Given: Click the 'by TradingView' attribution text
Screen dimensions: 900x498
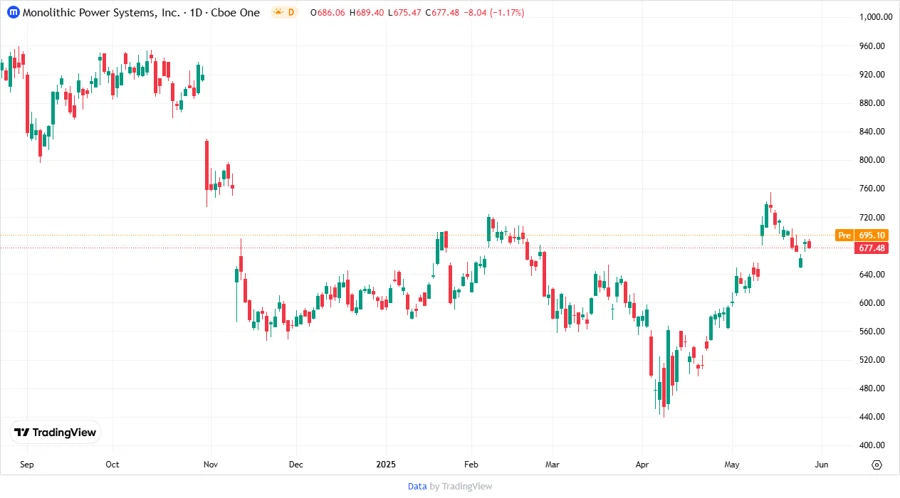Looking at the screenshot, I should [461, 486].
